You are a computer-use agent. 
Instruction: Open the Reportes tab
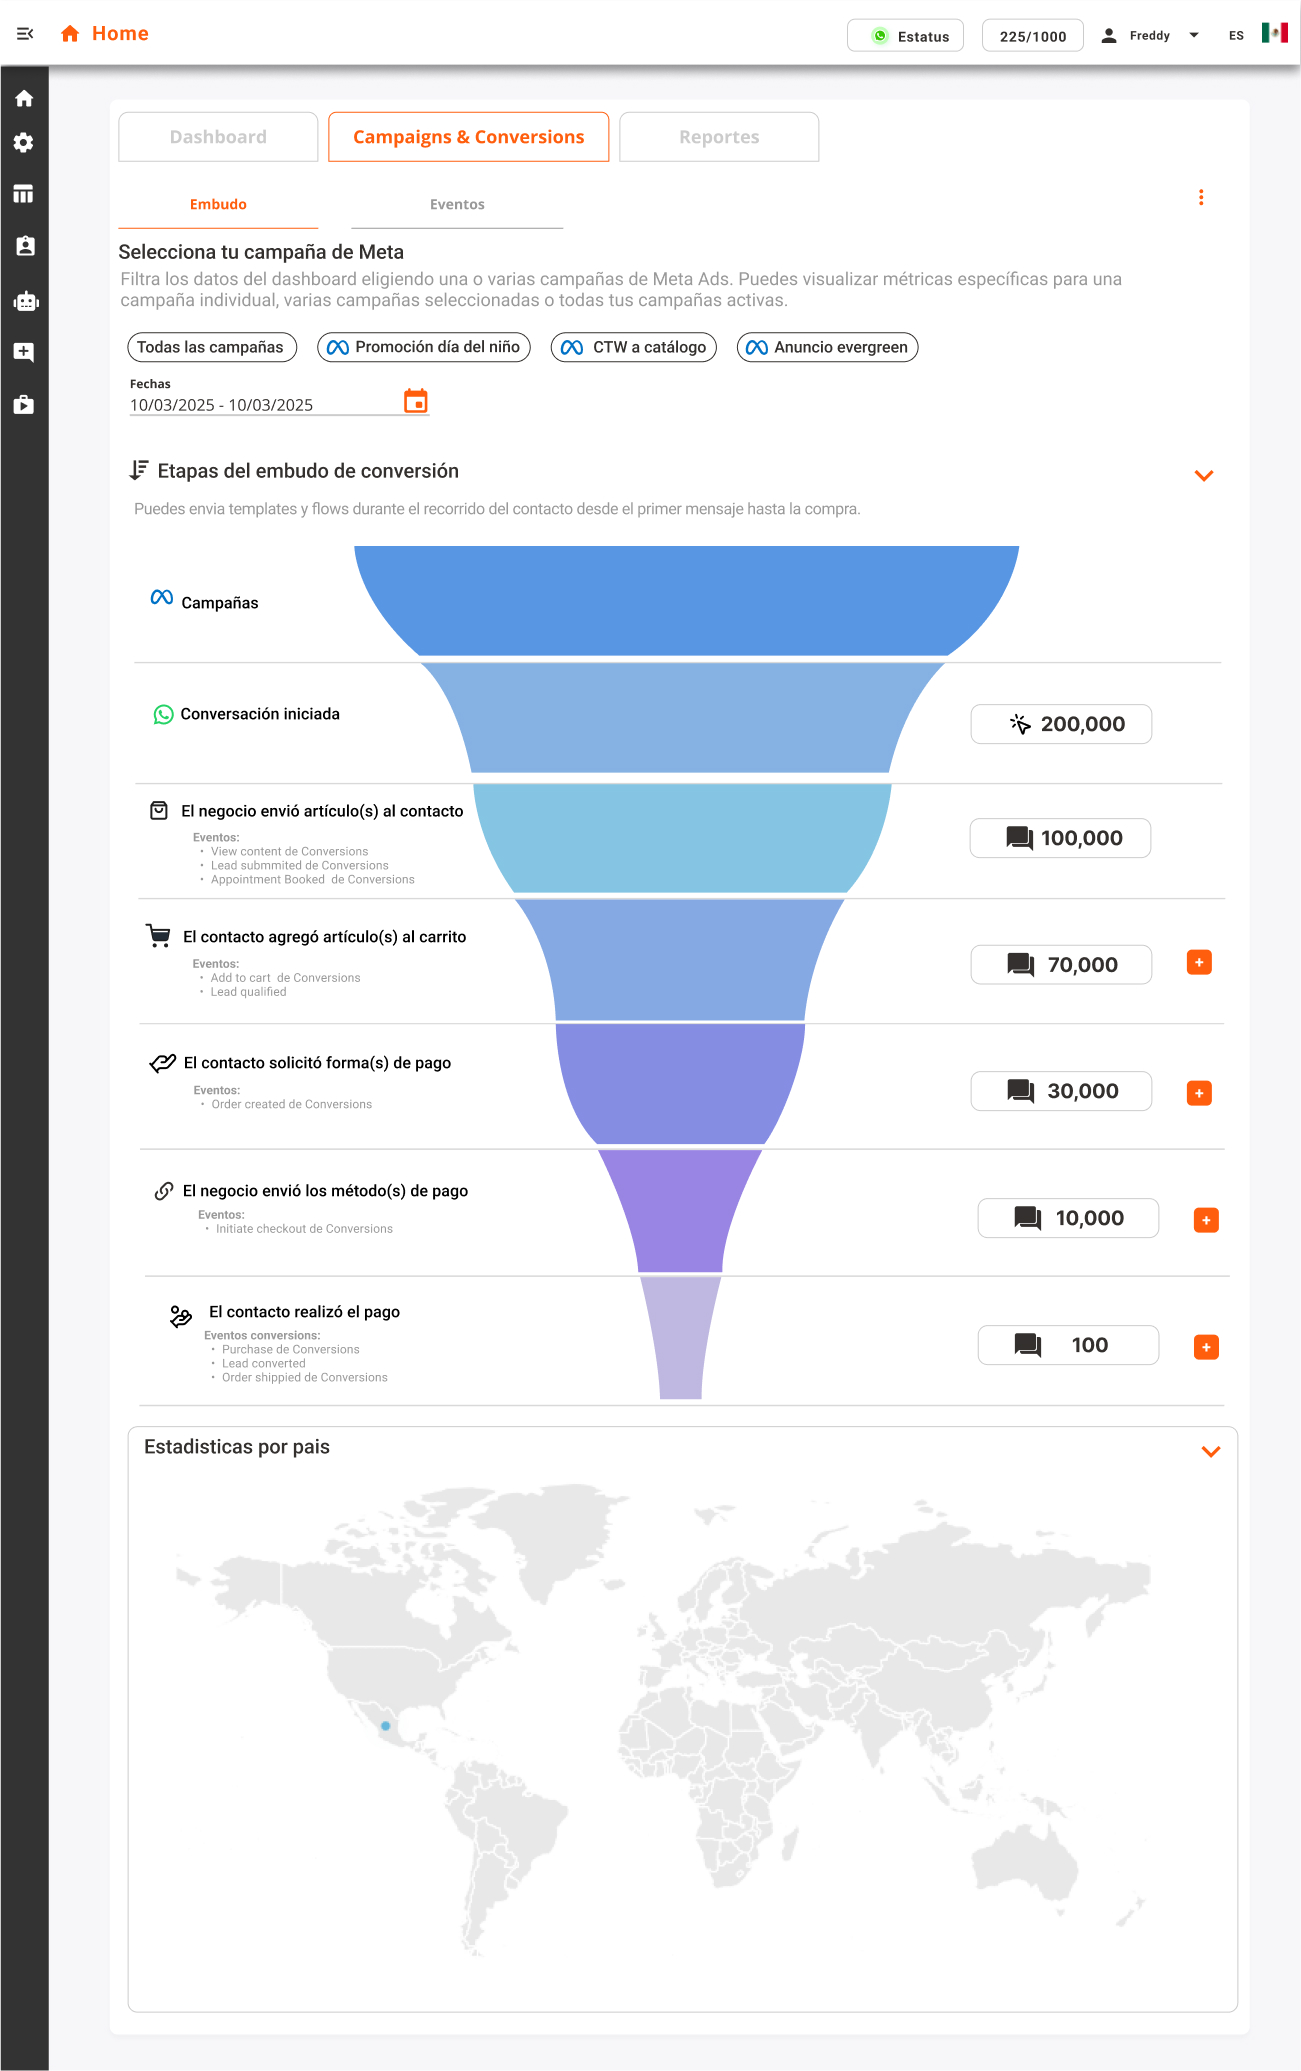click(x=719, y=137)
